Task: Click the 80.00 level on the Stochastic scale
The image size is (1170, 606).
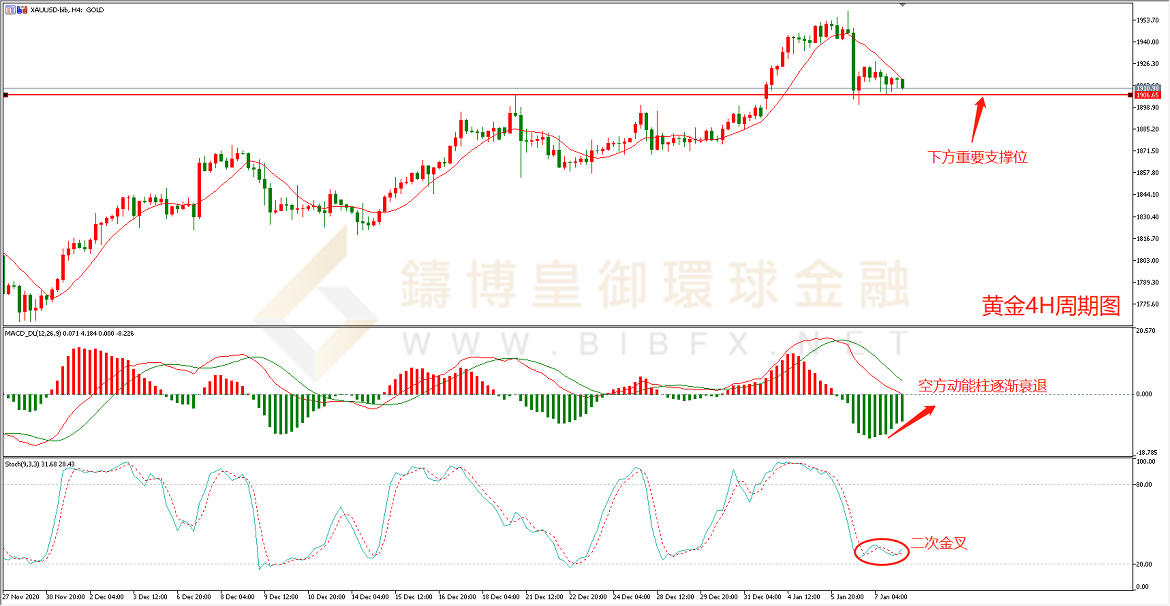Action: click(1146, 484)
